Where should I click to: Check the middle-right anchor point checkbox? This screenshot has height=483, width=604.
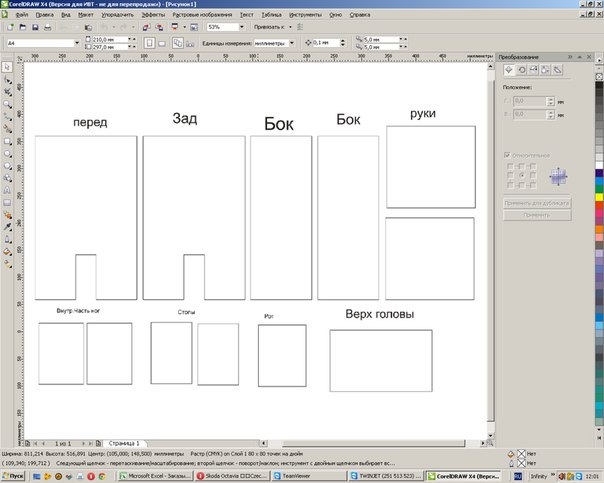532,176
